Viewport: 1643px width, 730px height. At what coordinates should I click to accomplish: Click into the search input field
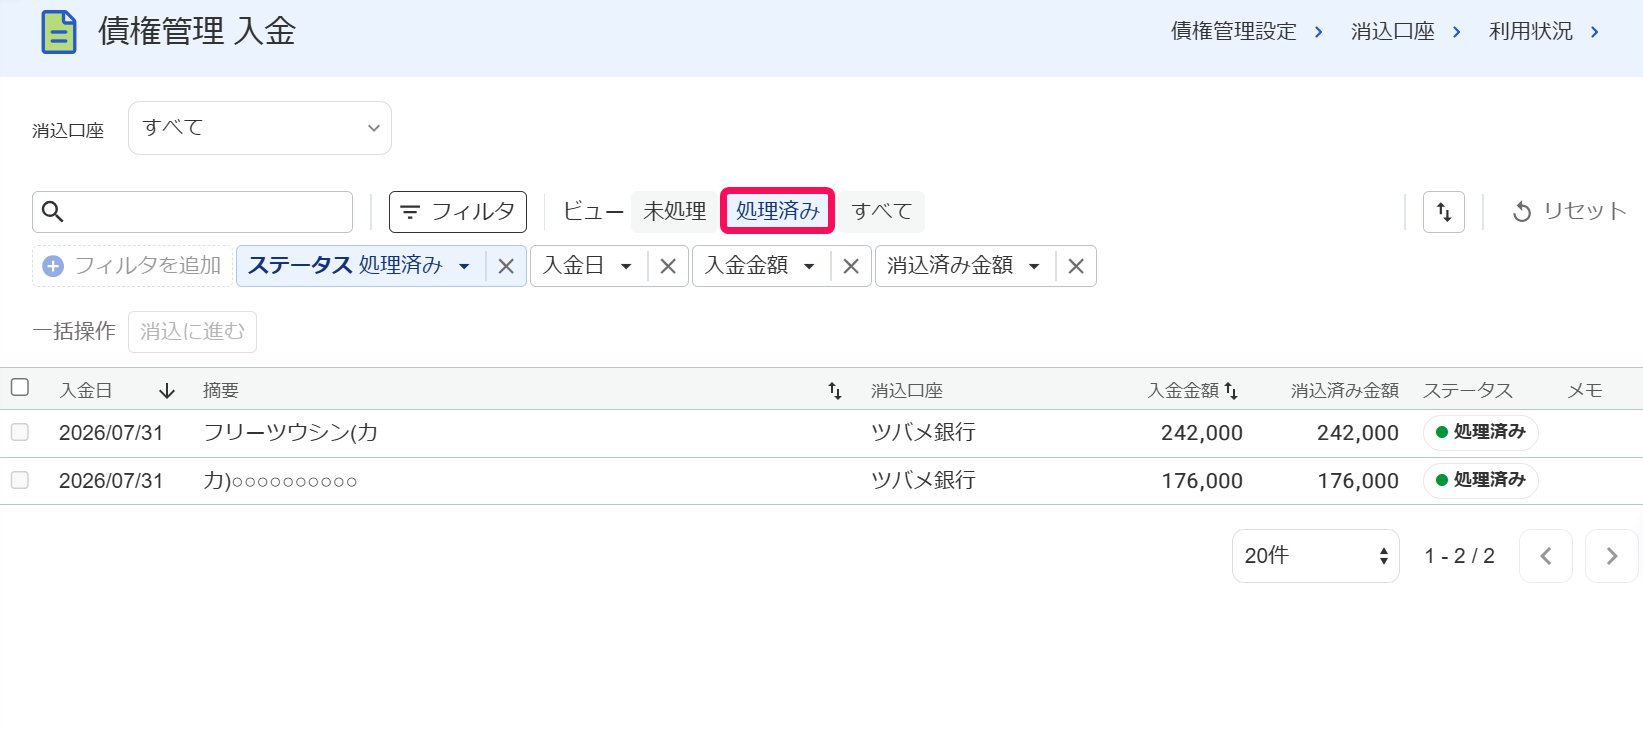click(x=192, y=212)
